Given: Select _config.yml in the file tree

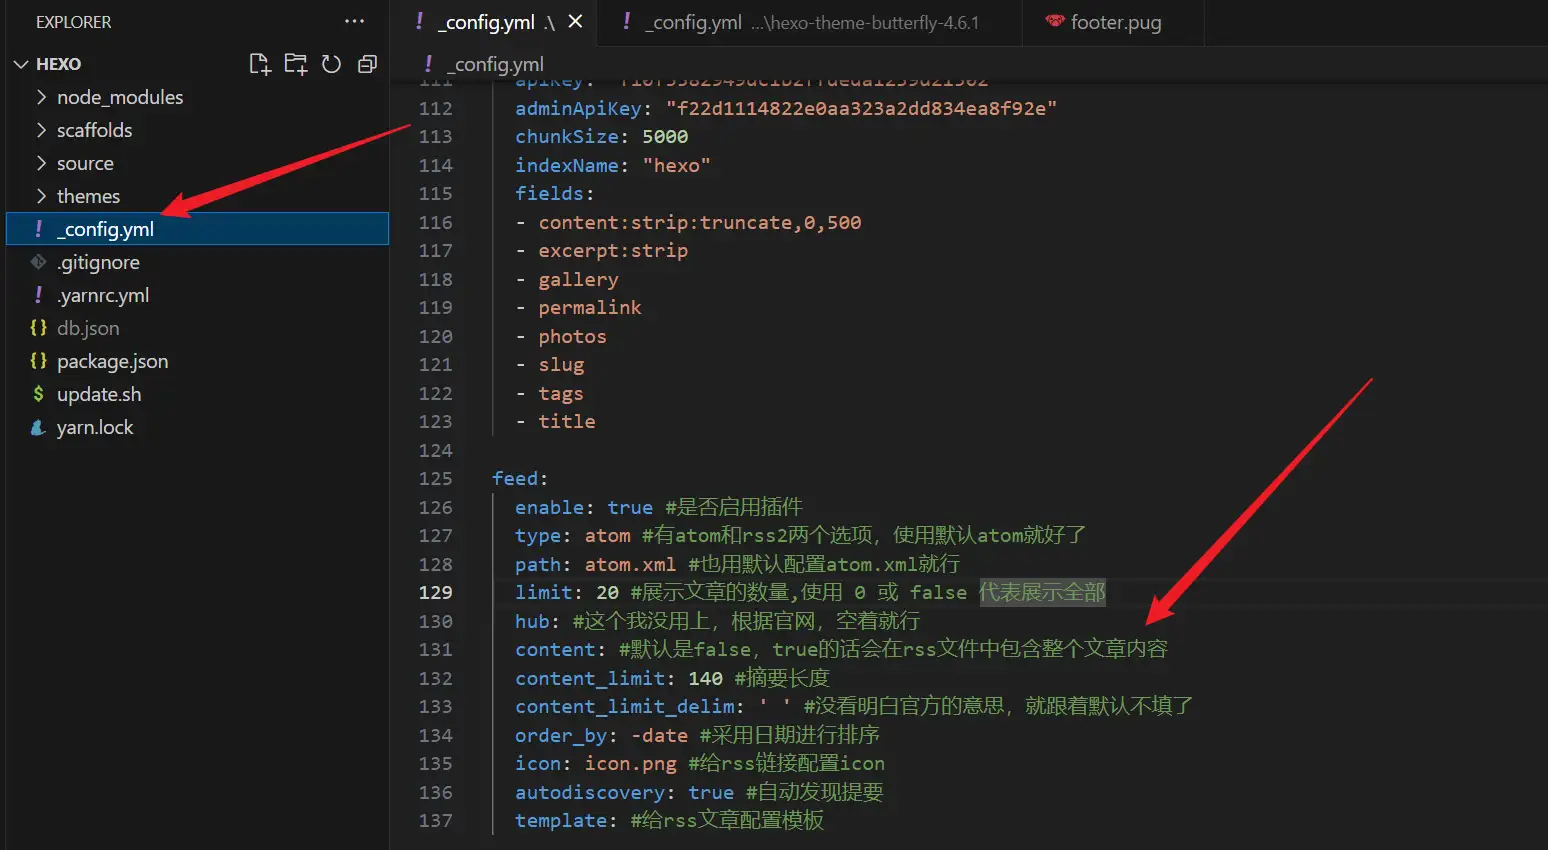Looking at the screenshot, I should [x=105, y=229].
